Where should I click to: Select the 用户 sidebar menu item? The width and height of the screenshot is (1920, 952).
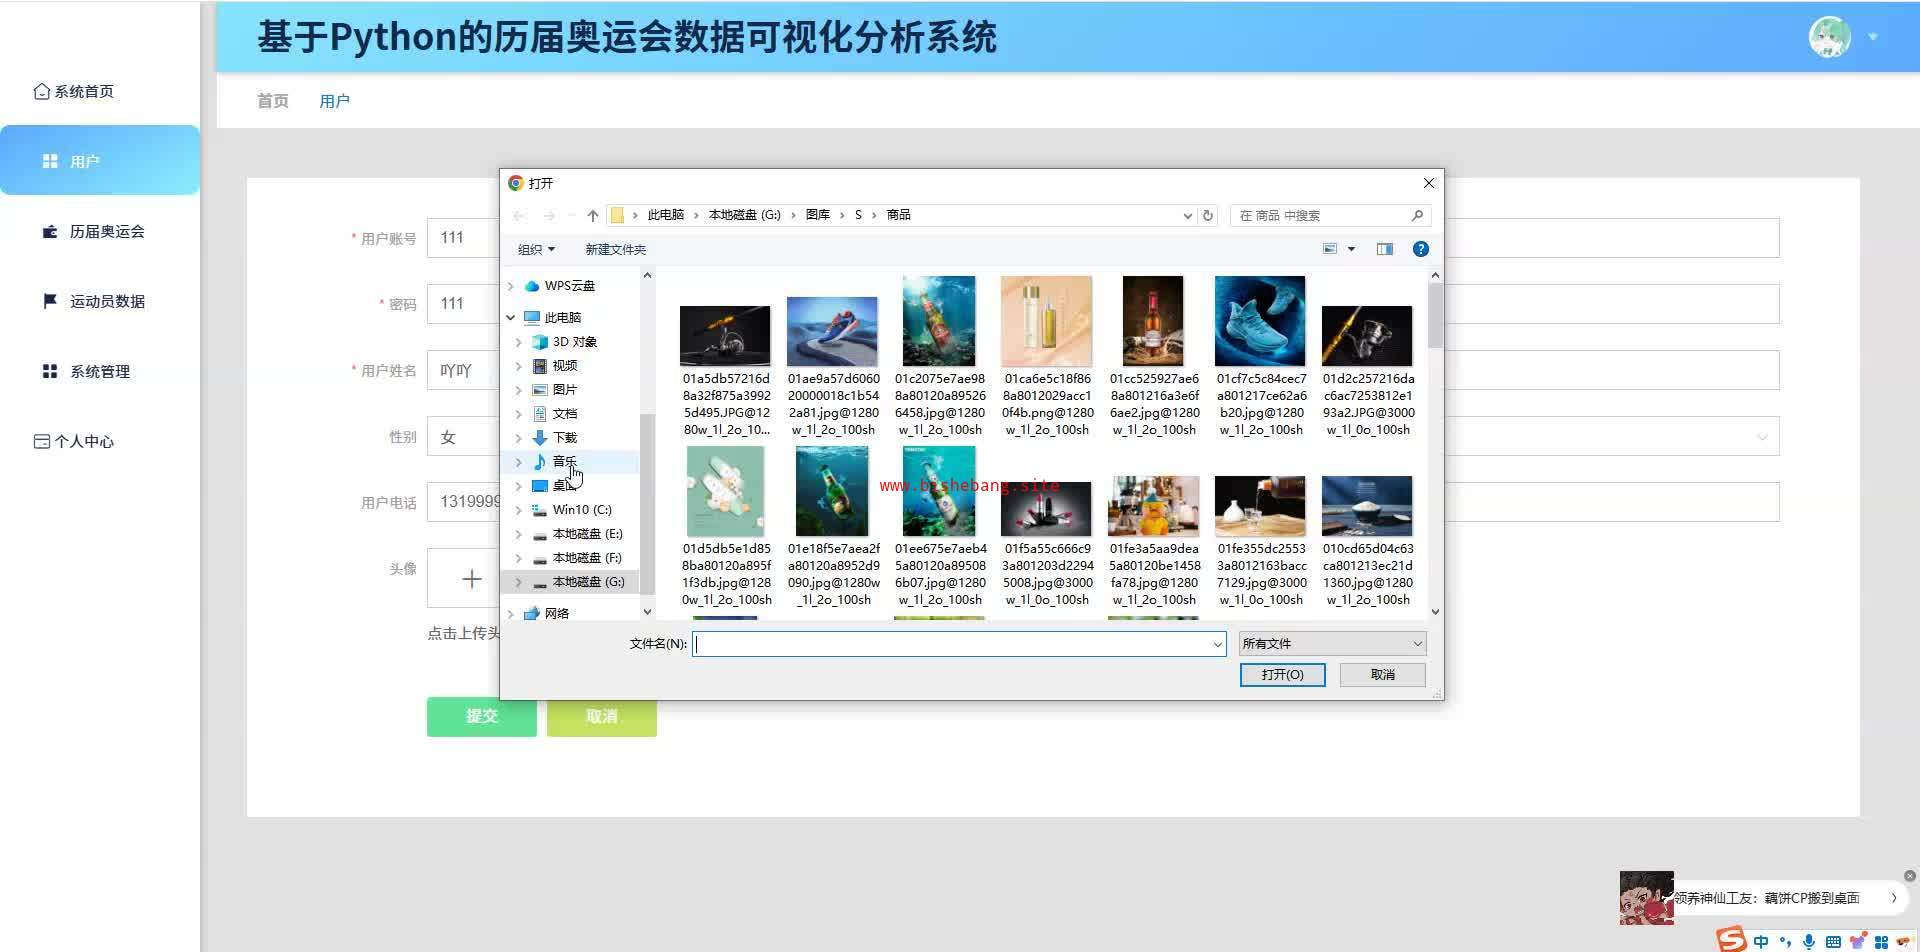pos(100,160)
